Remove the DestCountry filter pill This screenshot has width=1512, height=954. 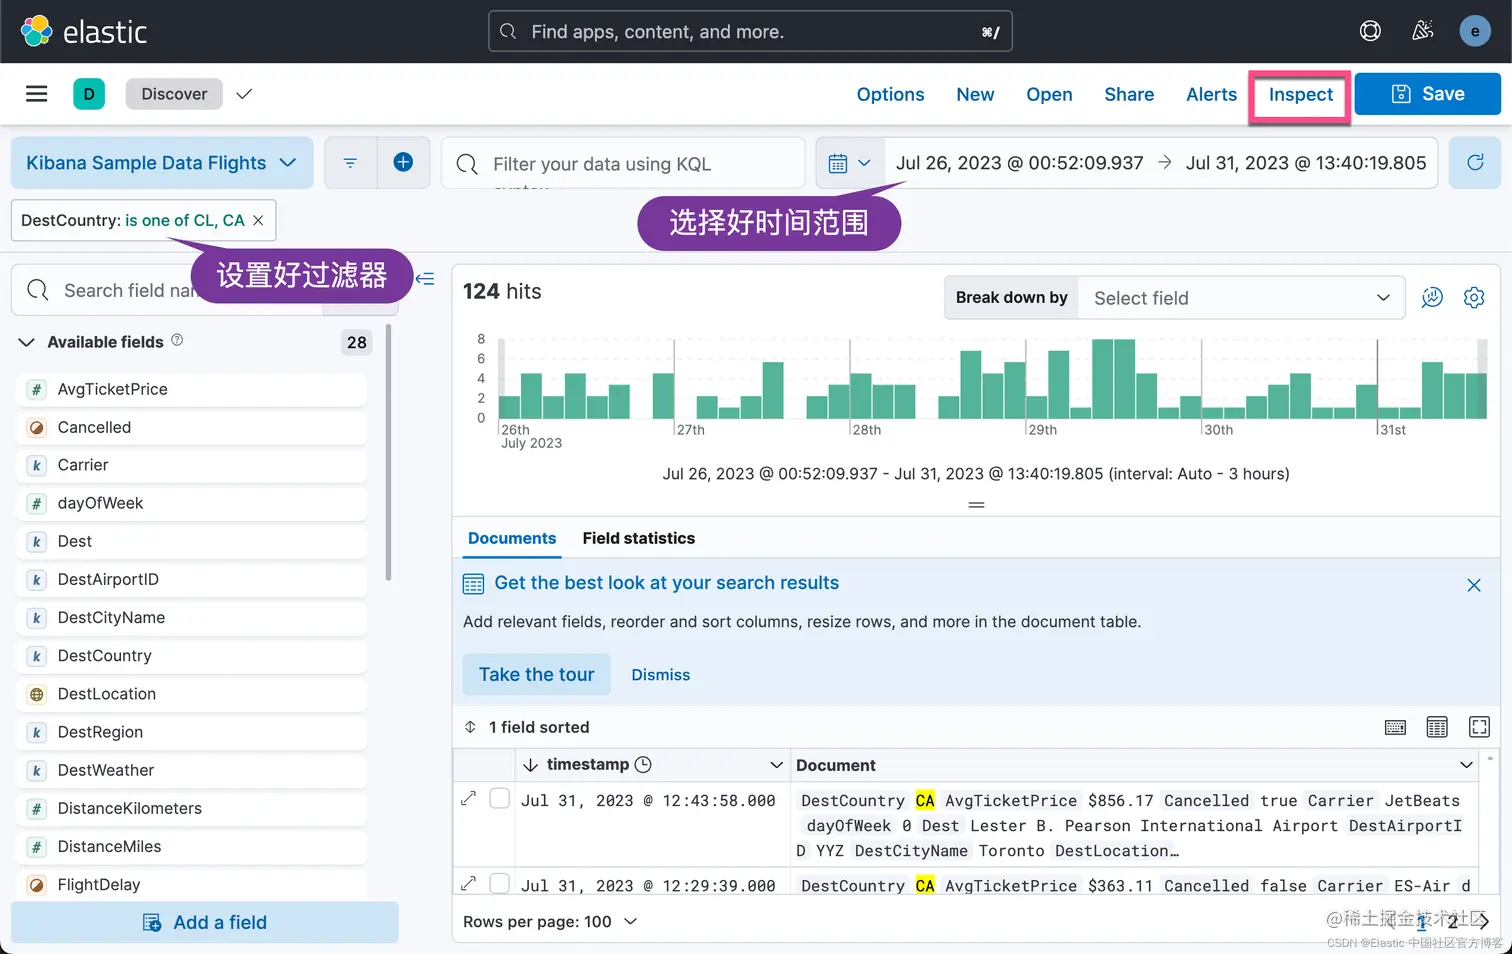coord(258,220)
